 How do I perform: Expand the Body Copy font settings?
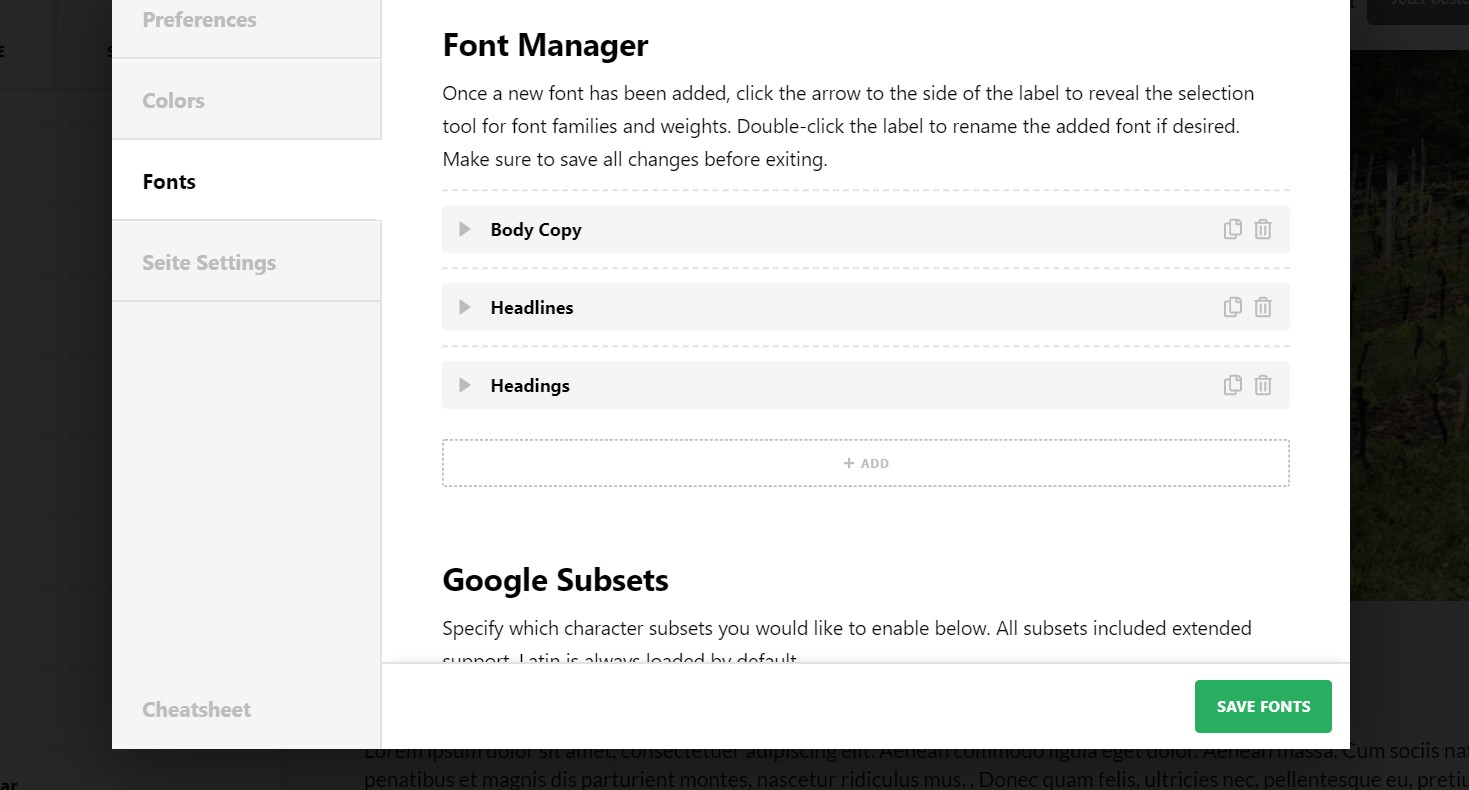click(x=465, y=229)
